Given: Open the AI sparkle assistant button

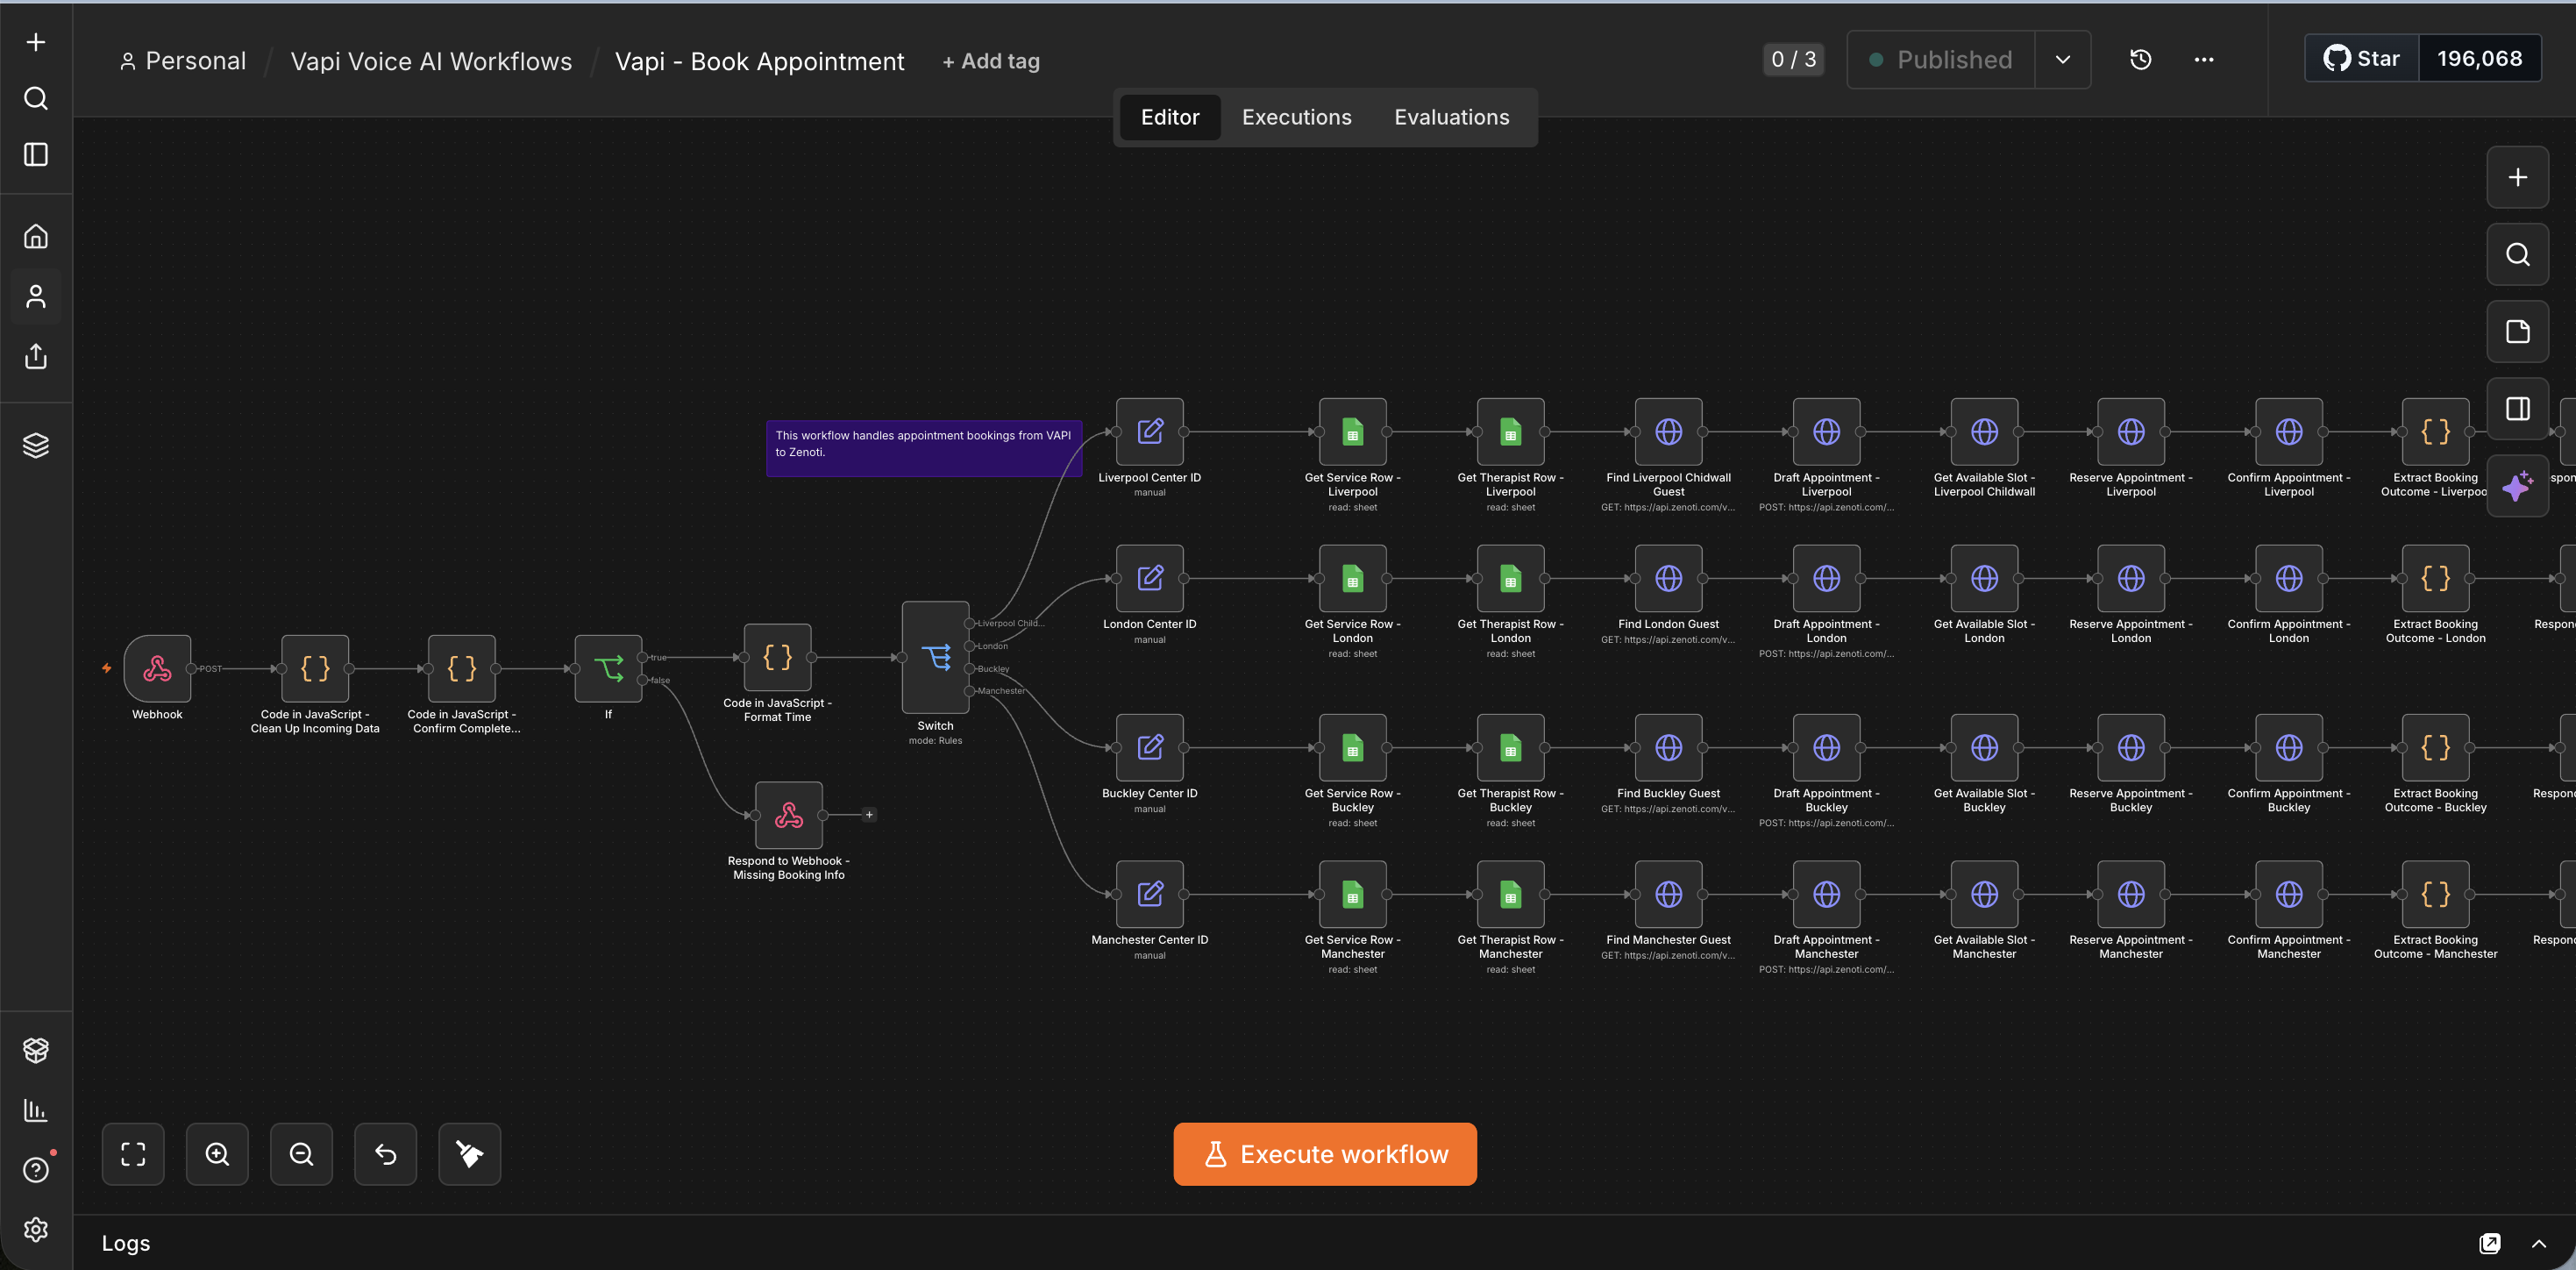Looking at the screenshot, I should coord(2517,486).
